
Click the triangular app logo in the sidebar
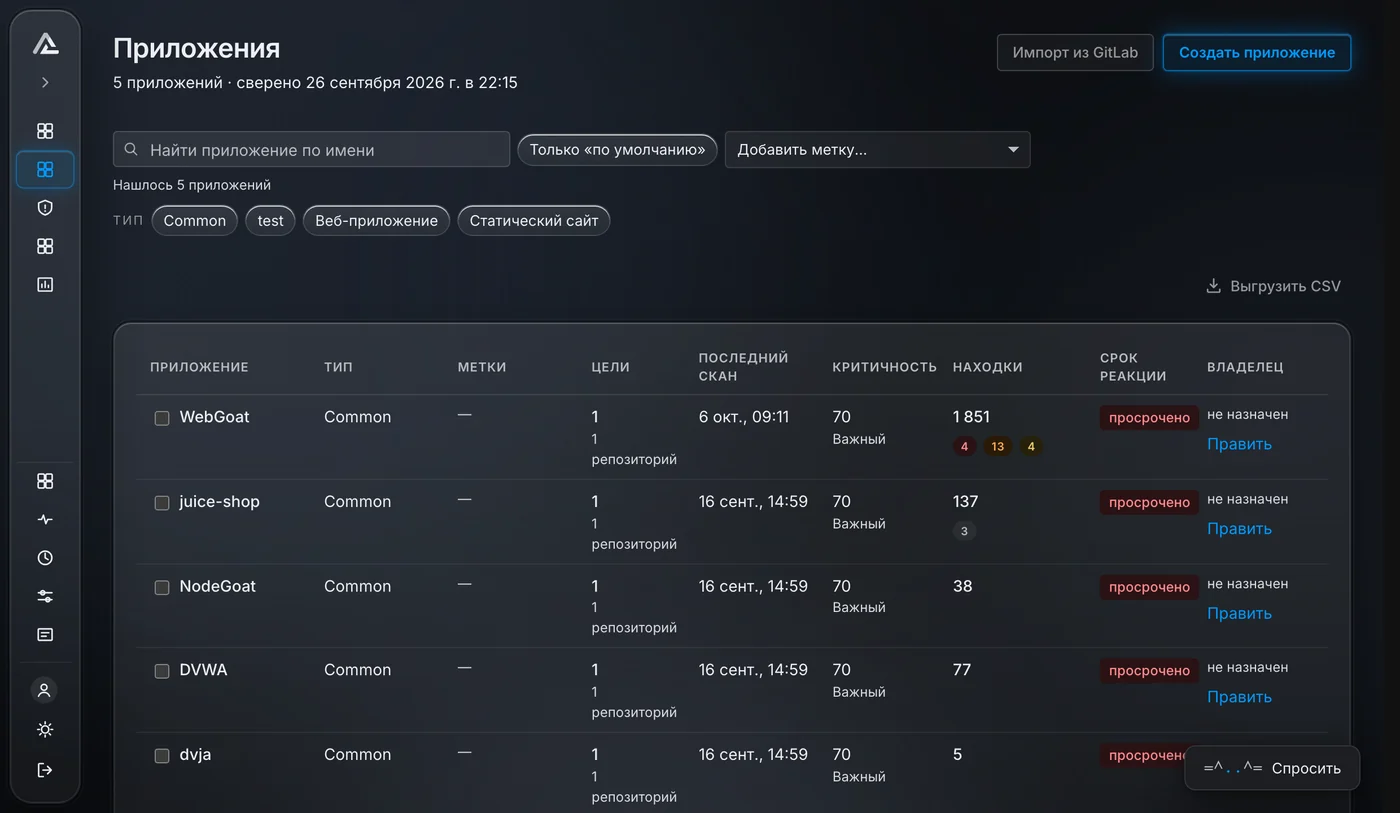click(x=45, y=43)
